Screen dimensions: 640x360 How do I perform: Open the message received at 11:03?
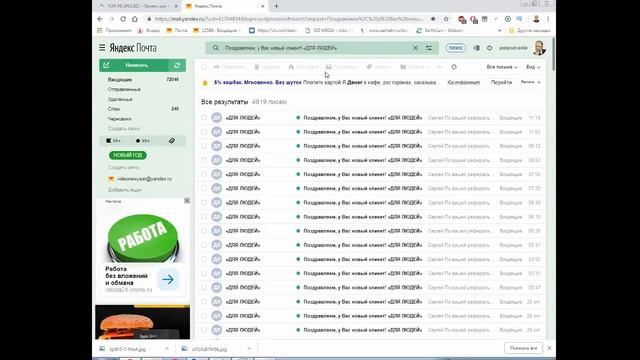click(x=370, y=132)
